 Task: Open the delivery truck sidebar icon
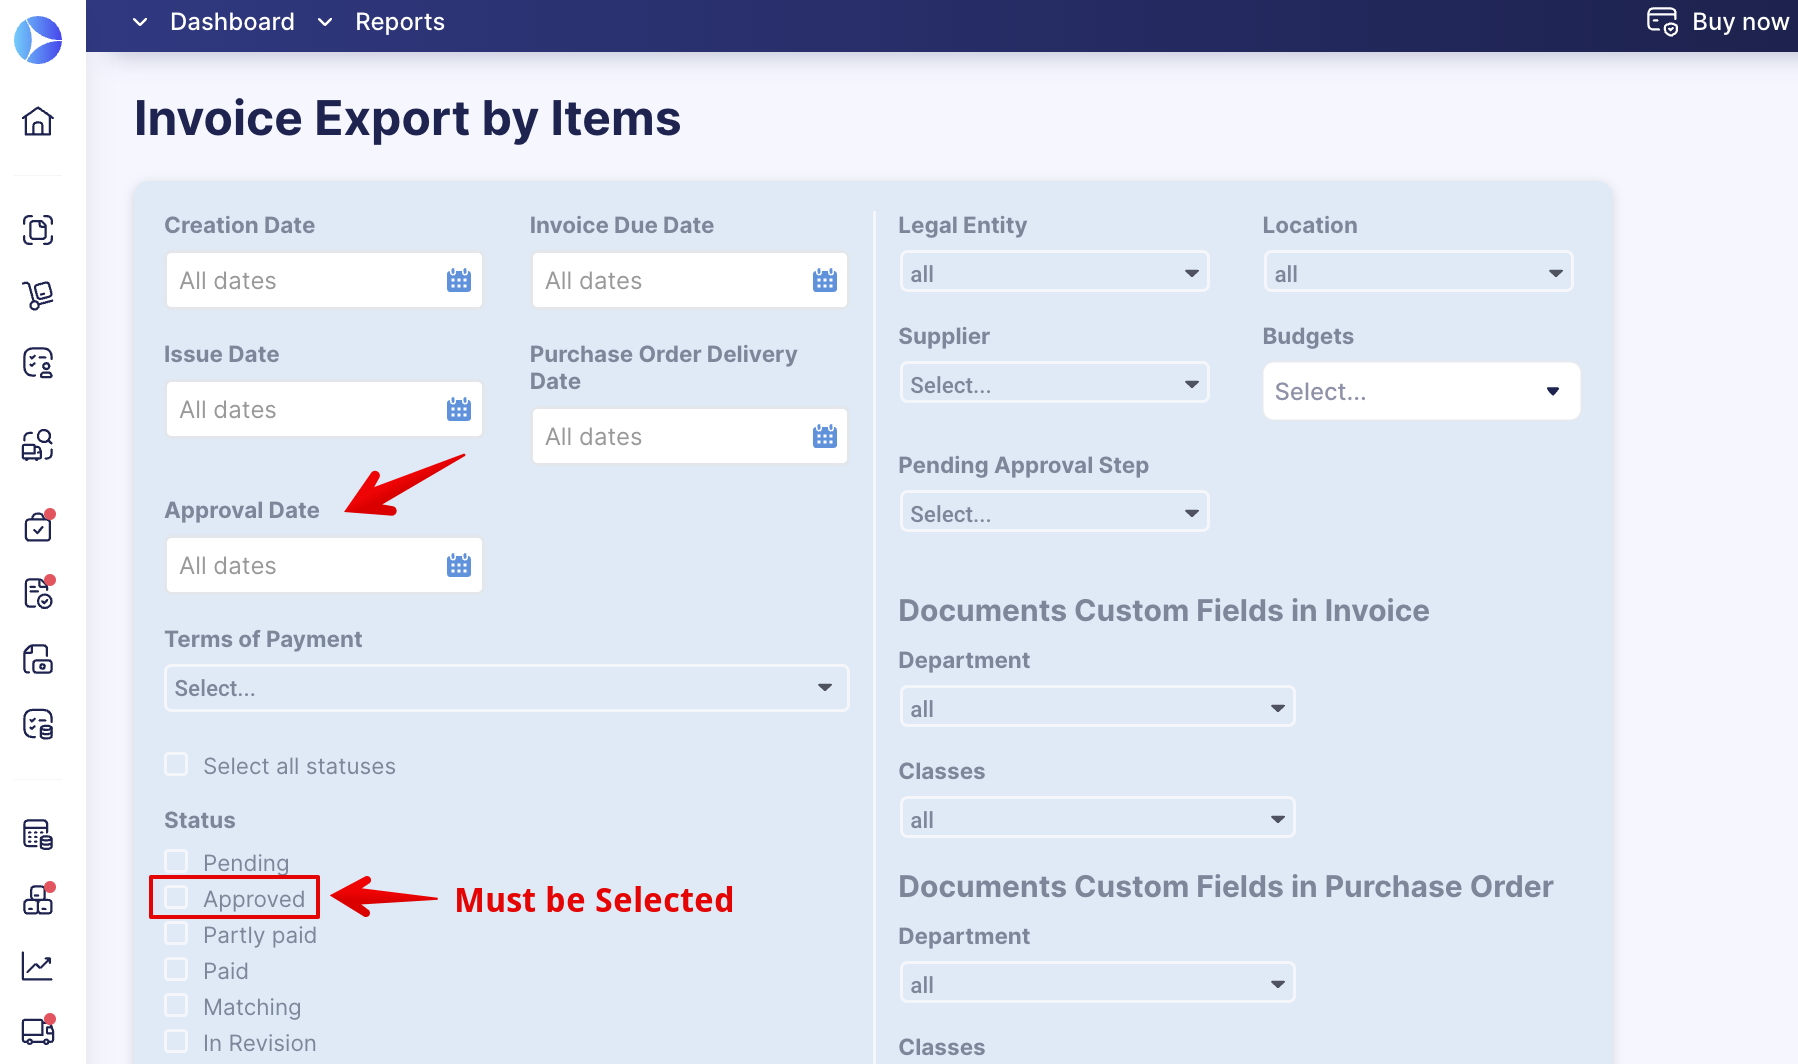pos(38,1030)
